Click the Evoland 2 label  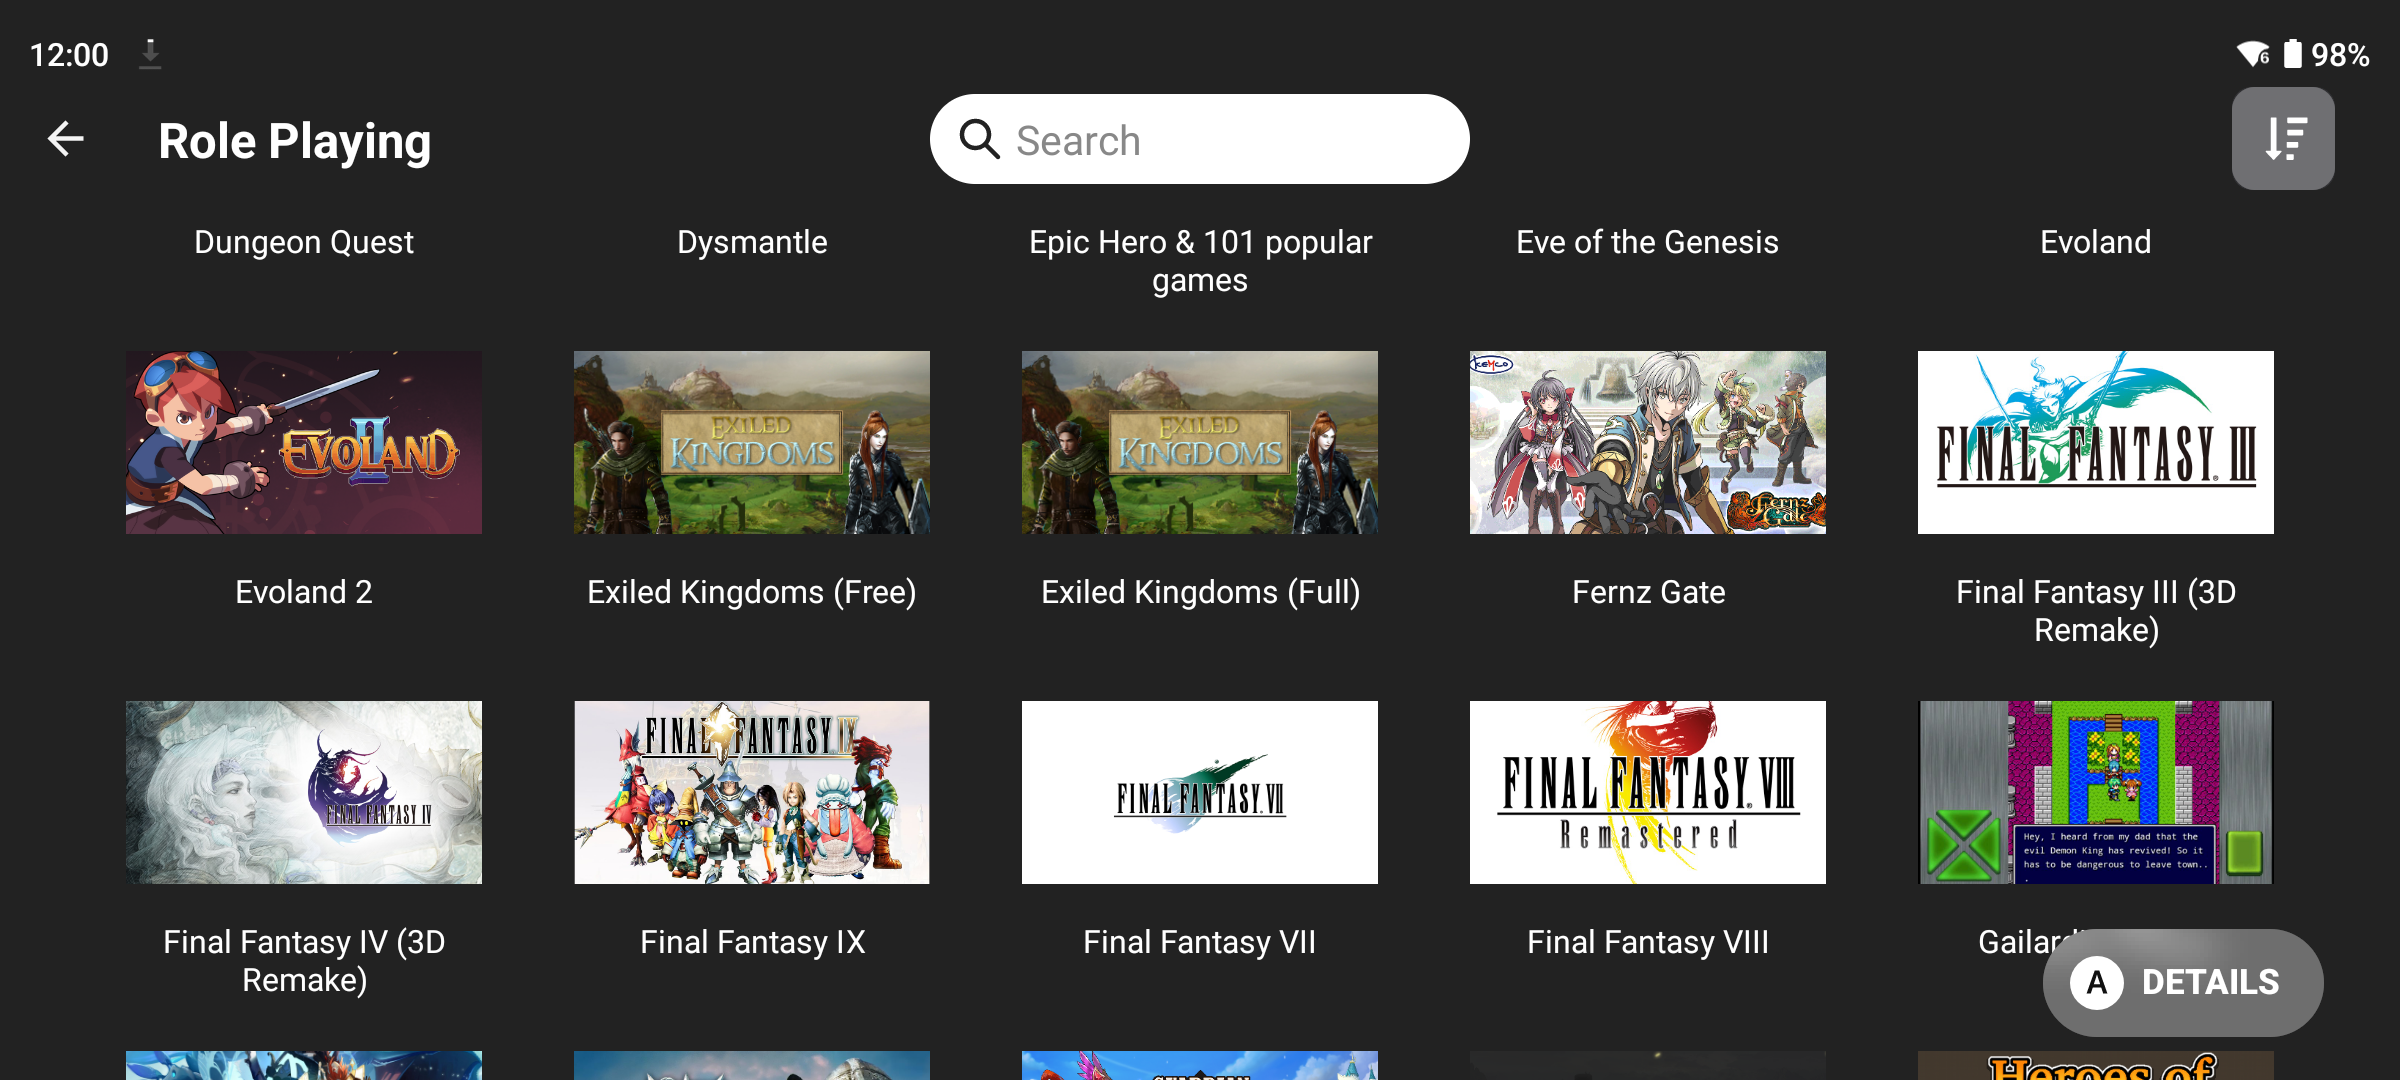[x=304, y=592]
